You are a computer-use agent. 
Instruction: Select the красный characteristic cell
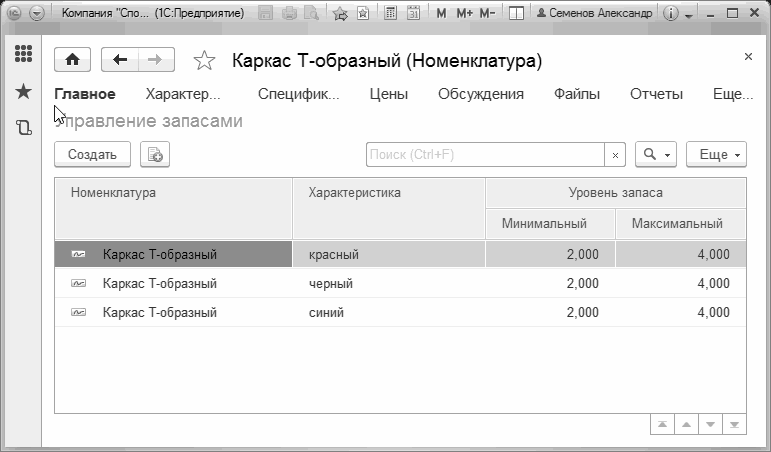[x=389, y=254]
